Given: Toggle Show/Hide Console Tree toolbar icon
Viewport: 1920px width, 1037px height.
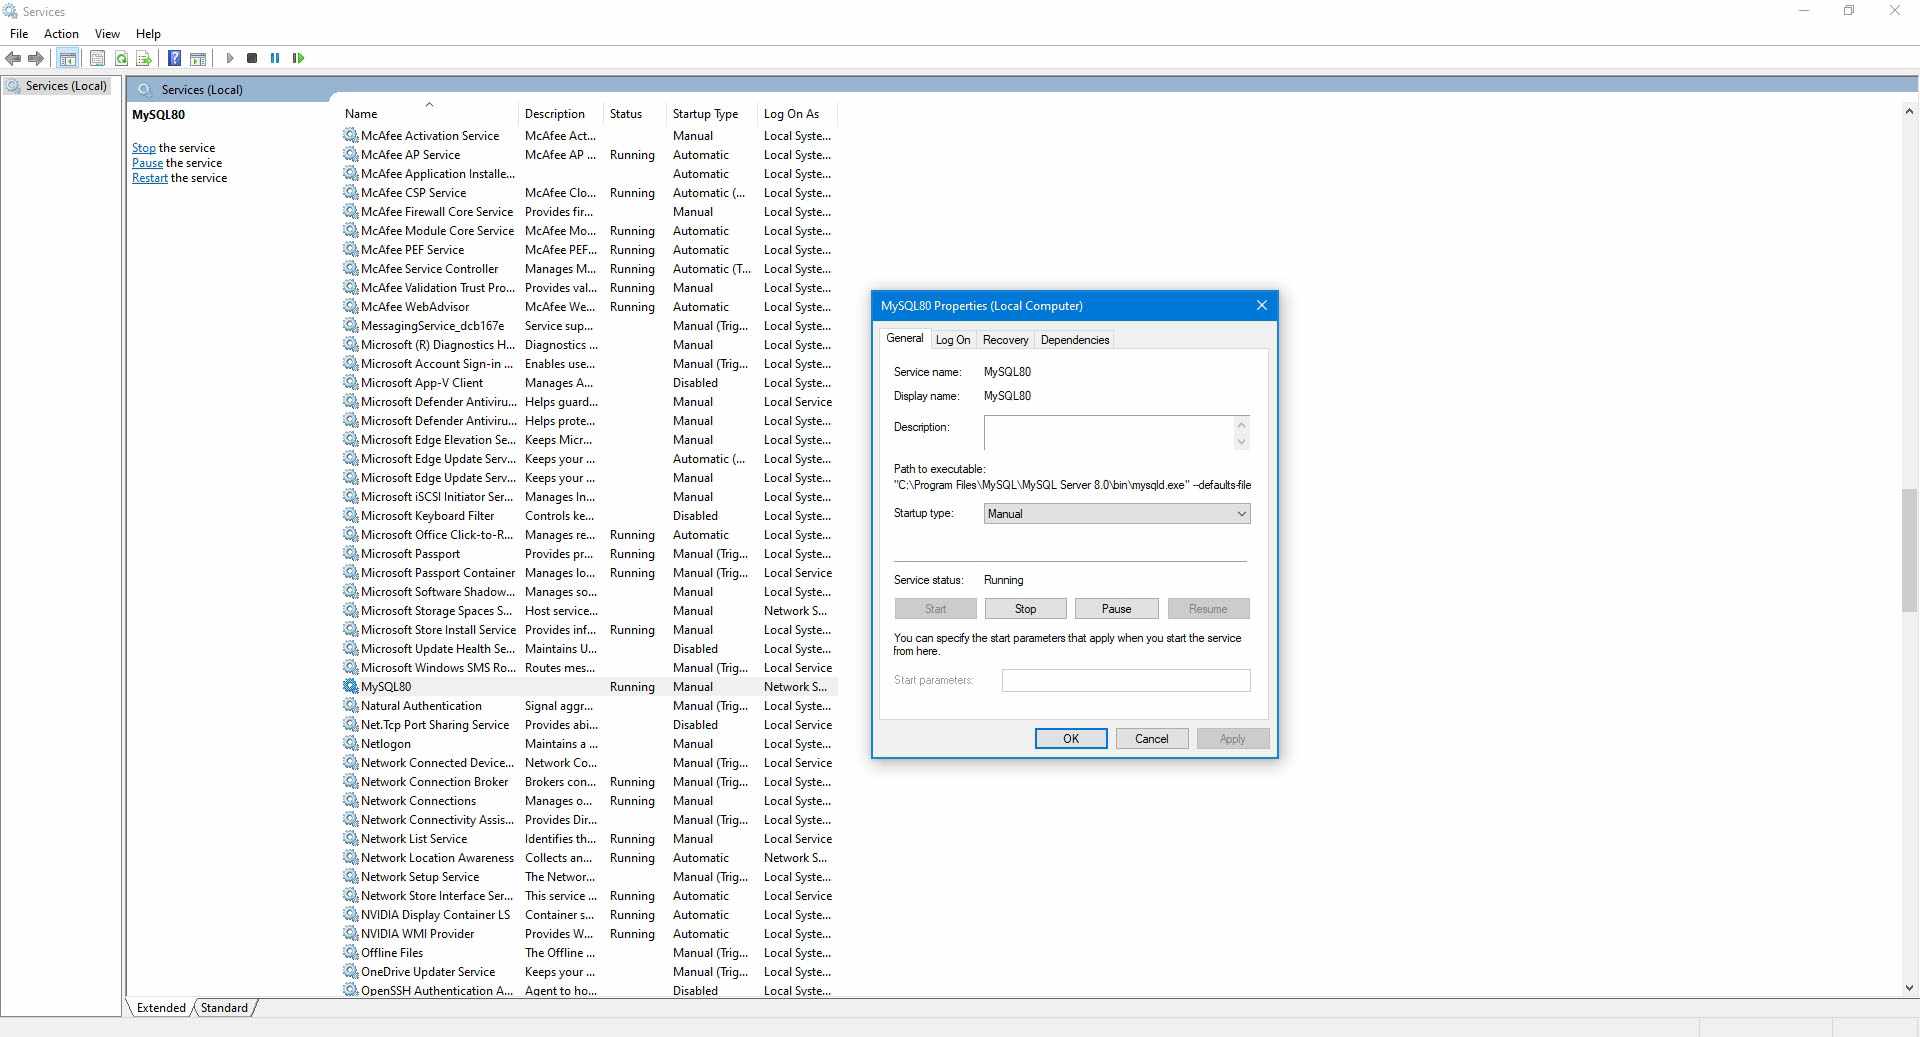Looking at the screenshot, I should [x=68, y=58].
